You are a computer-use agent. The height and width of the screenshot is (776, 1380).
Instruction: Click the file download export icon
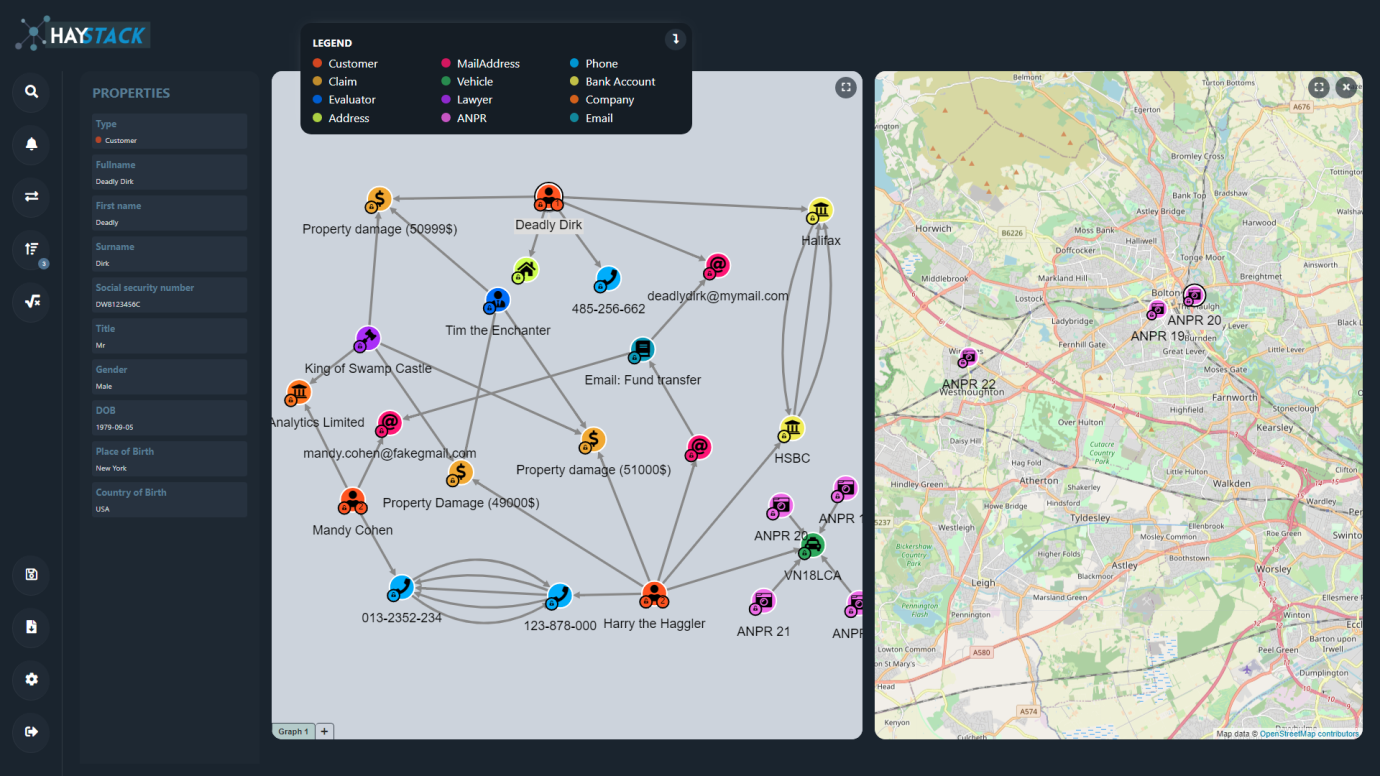[x=31, y=627]
